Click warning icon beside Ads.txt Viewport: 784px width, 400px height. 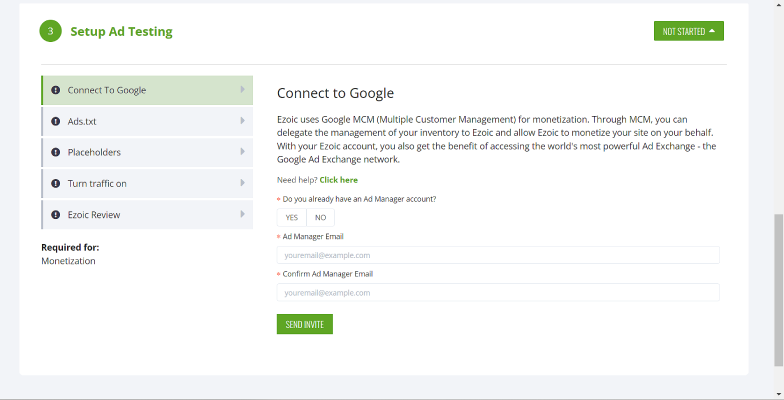coord(56,121)
